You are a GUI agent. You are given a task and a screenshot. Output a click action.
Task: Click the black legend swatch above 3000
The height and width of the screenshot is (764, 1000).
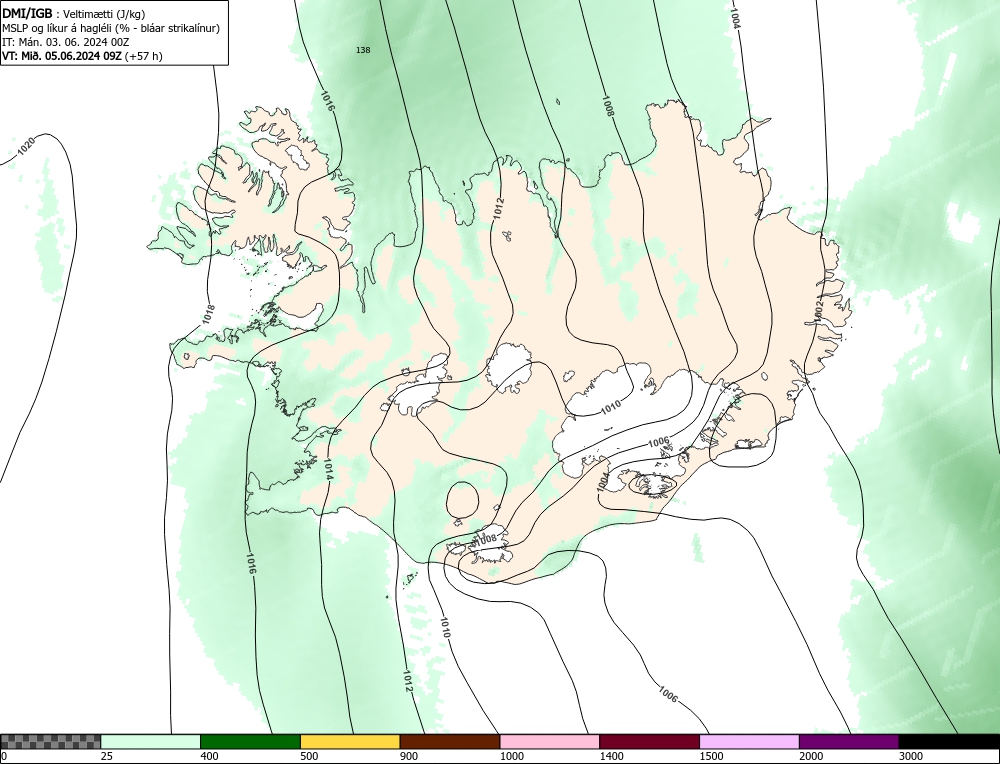[x=949, y=742]
